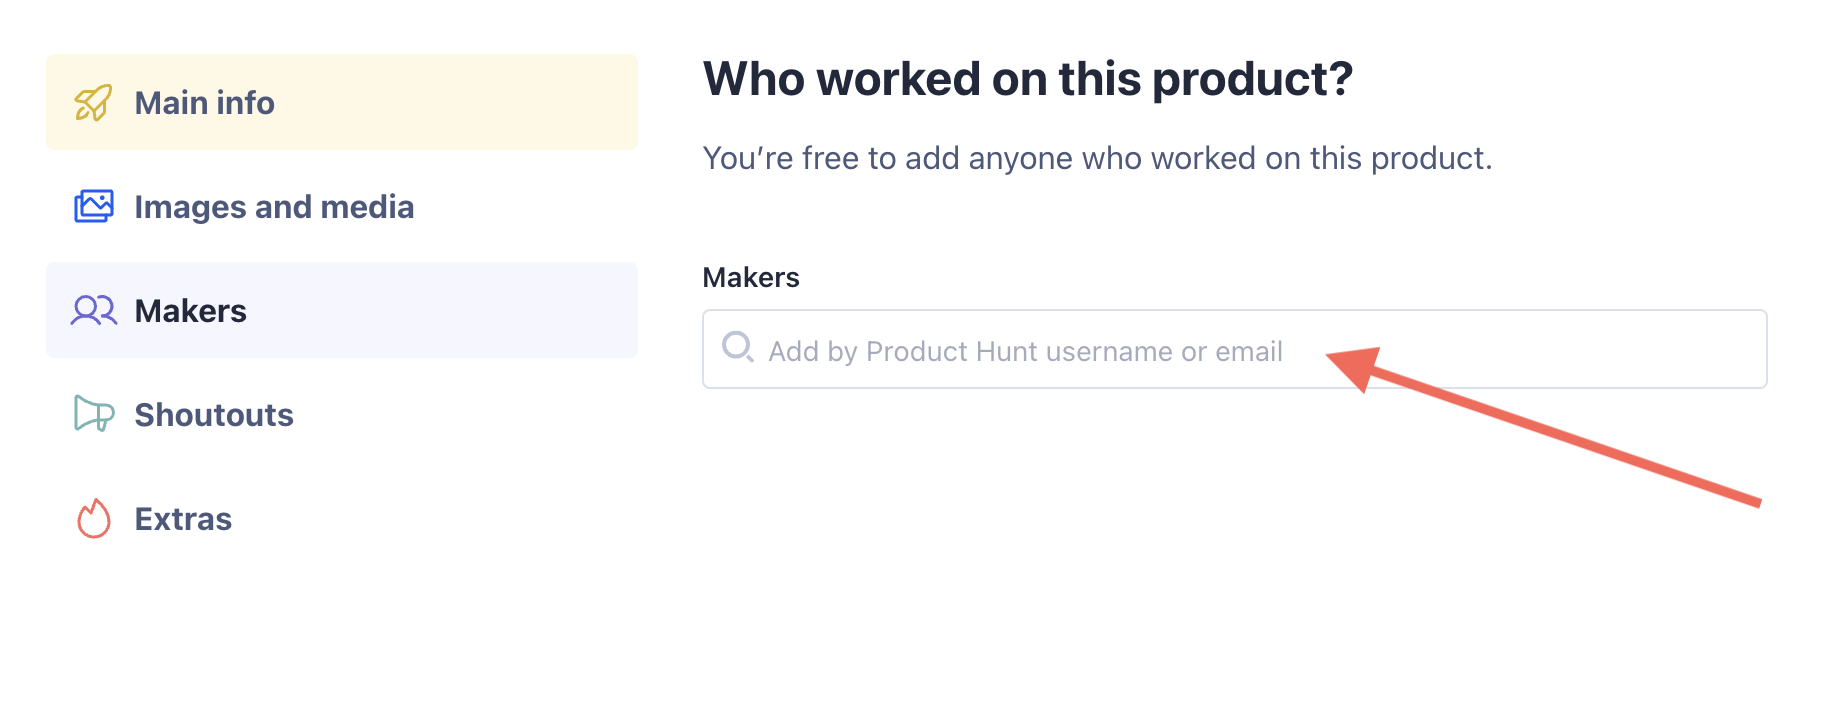This screenshot has height=702, width=1830.
Task: Click the megaphone icon next to Shoutouts
Action: [92, 415]
